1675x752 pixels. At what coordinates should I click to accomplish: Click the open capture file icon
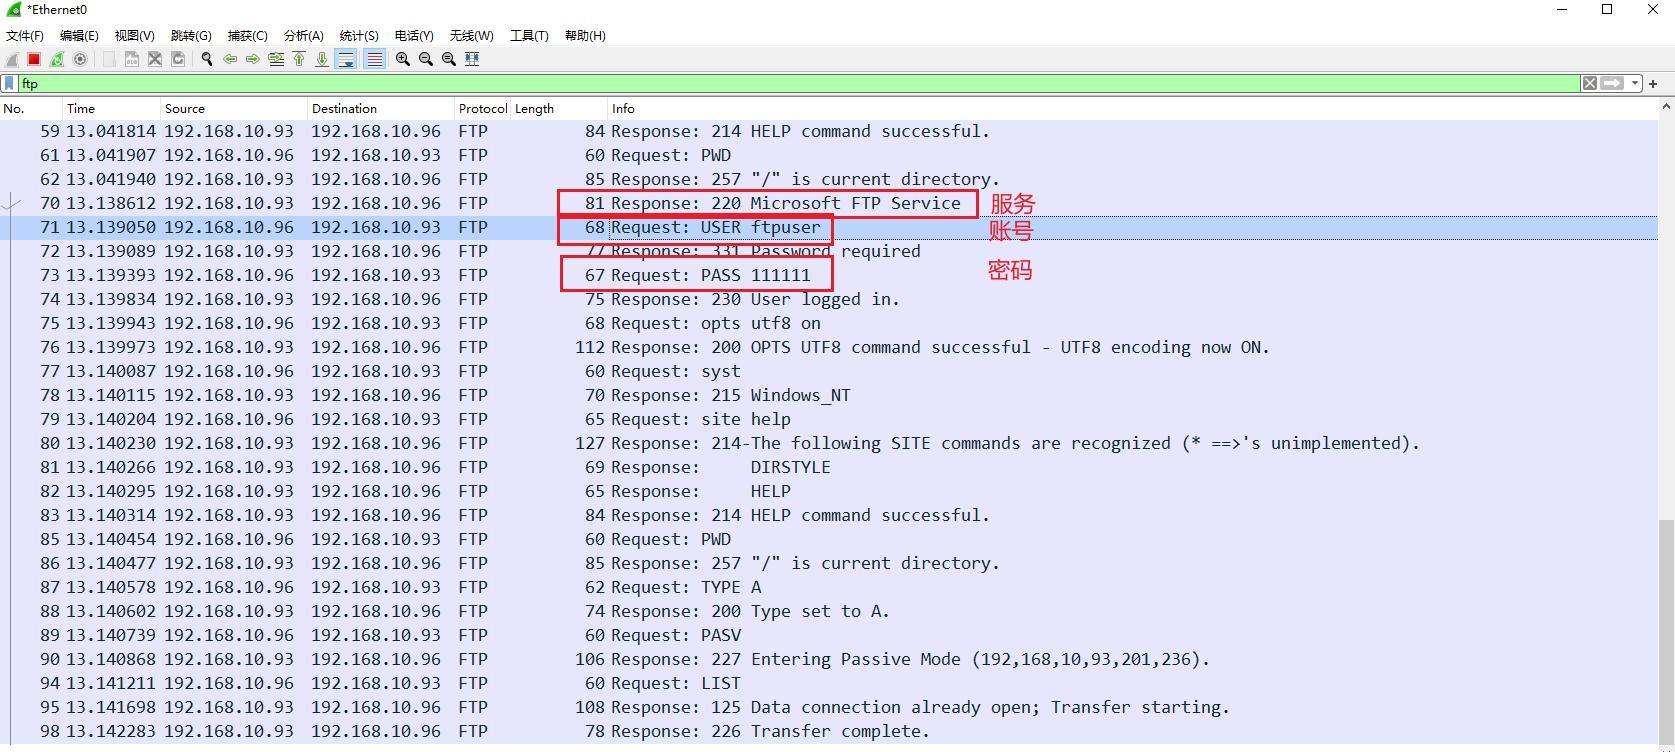(x=109, y=59)
